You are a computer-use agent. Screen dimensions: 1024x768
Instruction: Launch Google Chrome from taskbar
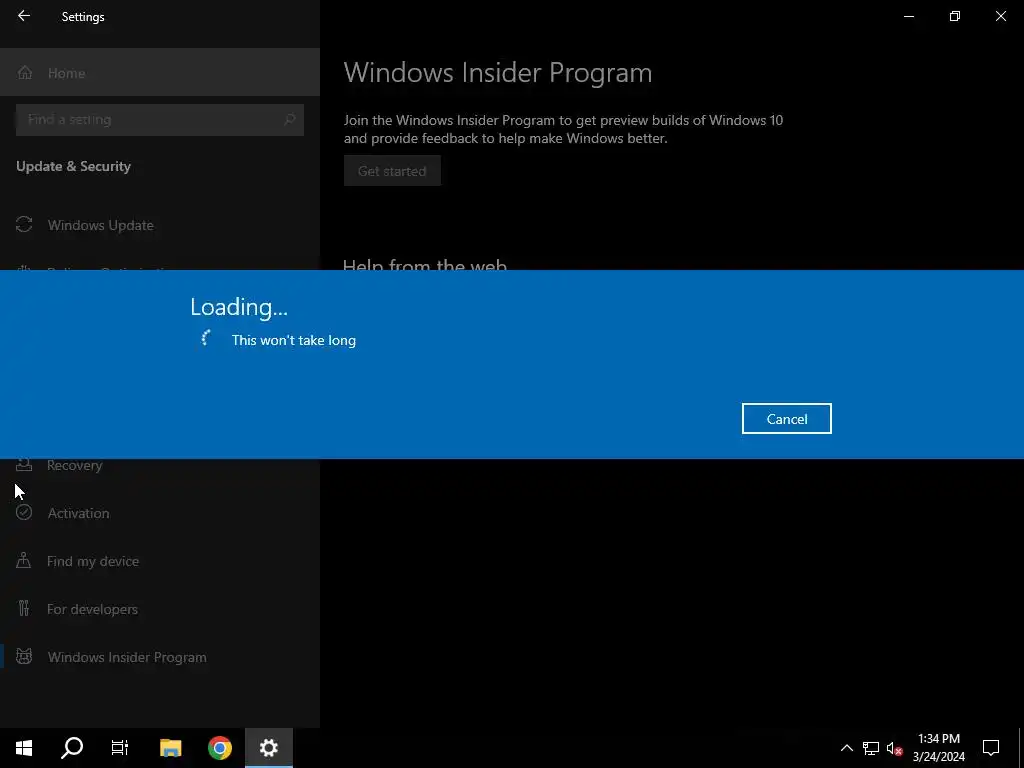pos(219,748)
